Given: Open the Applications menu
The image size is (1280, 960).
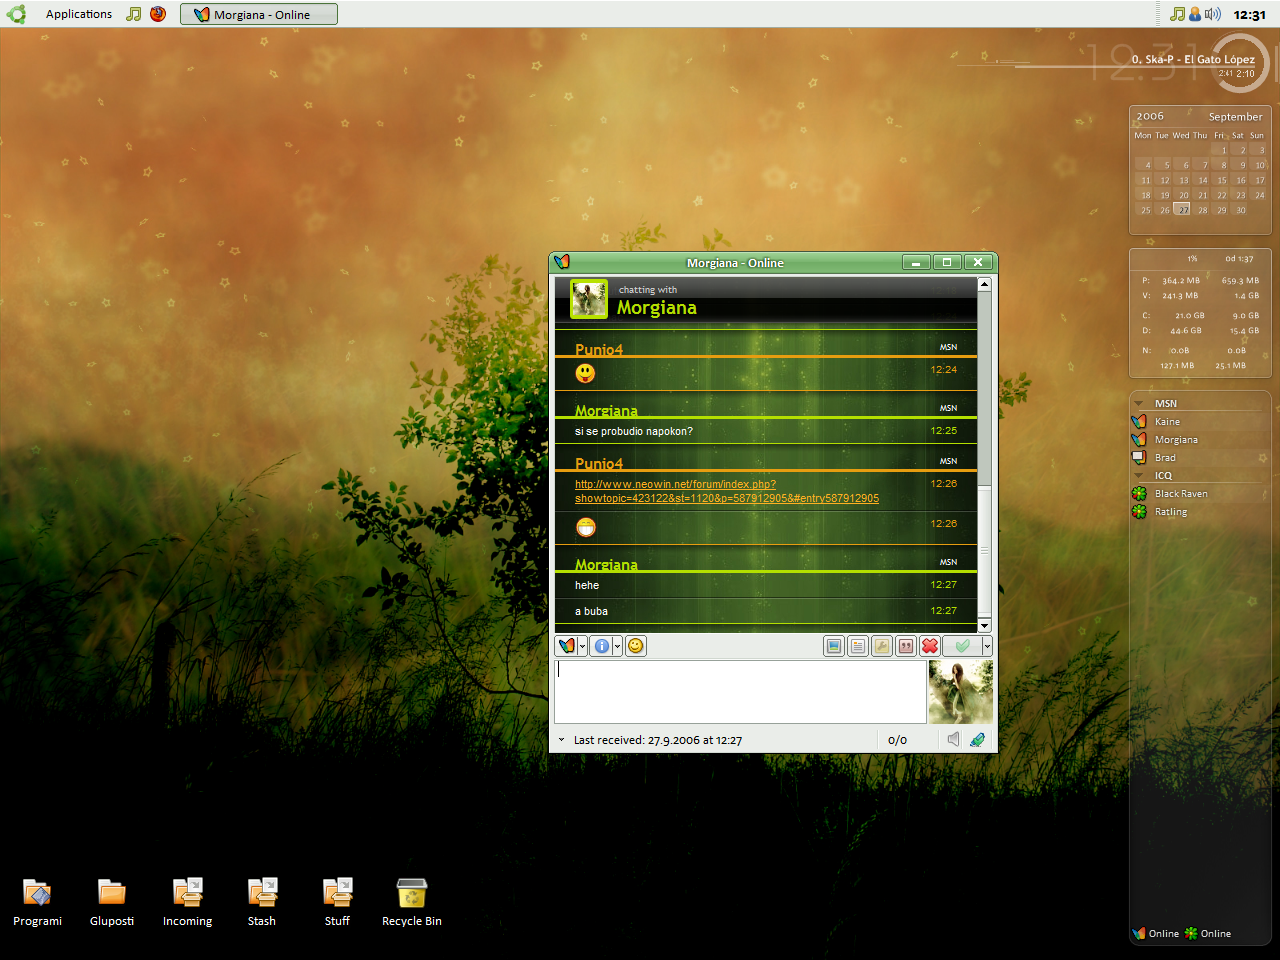Looking at the screenshot, I should tap(78, 14).
